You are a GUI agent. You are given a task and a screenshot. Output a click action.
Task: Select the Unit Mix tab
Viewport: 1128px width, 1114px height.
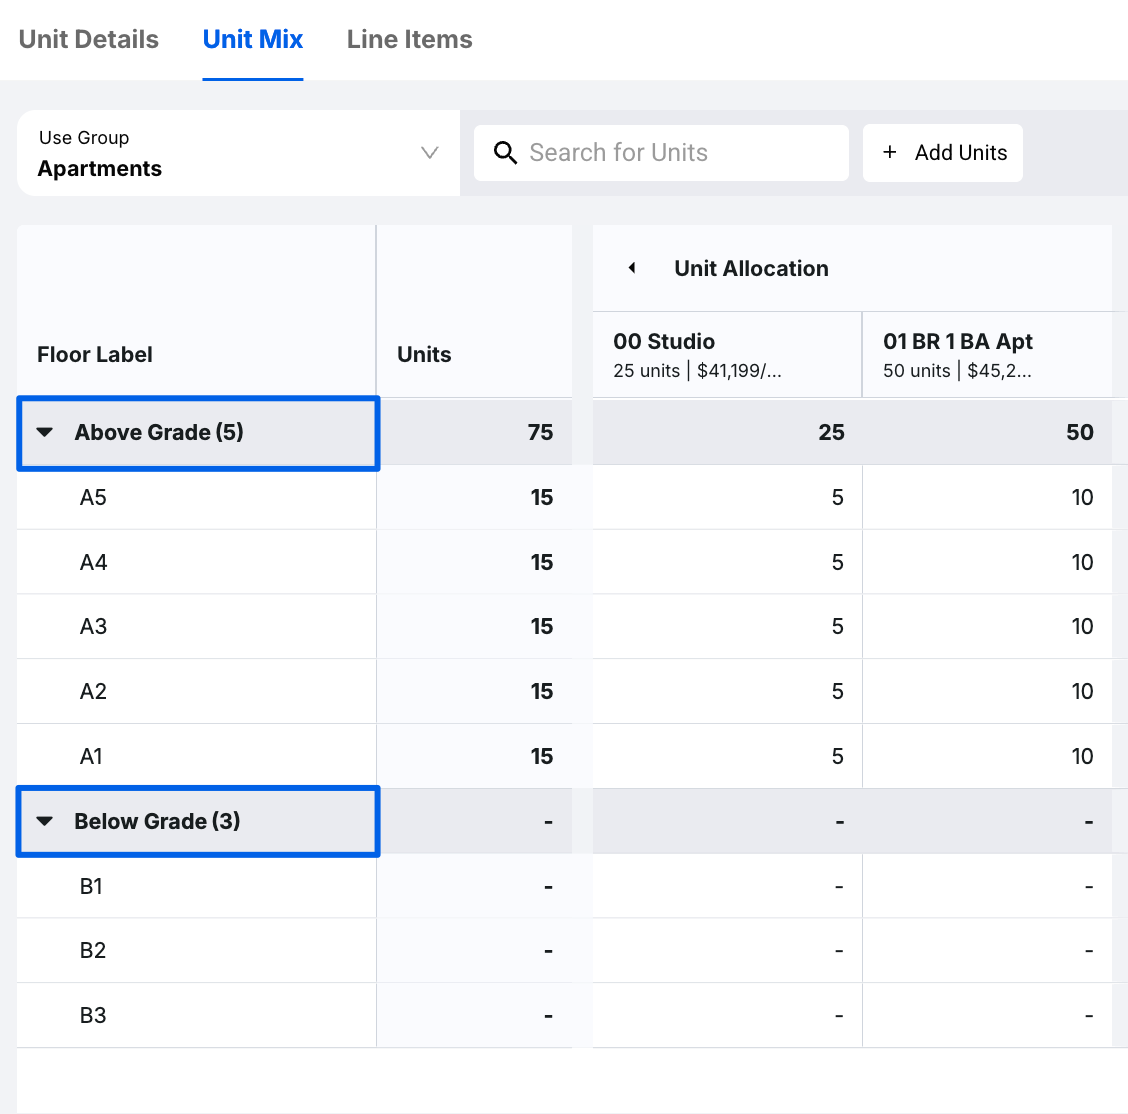point(253,40)
